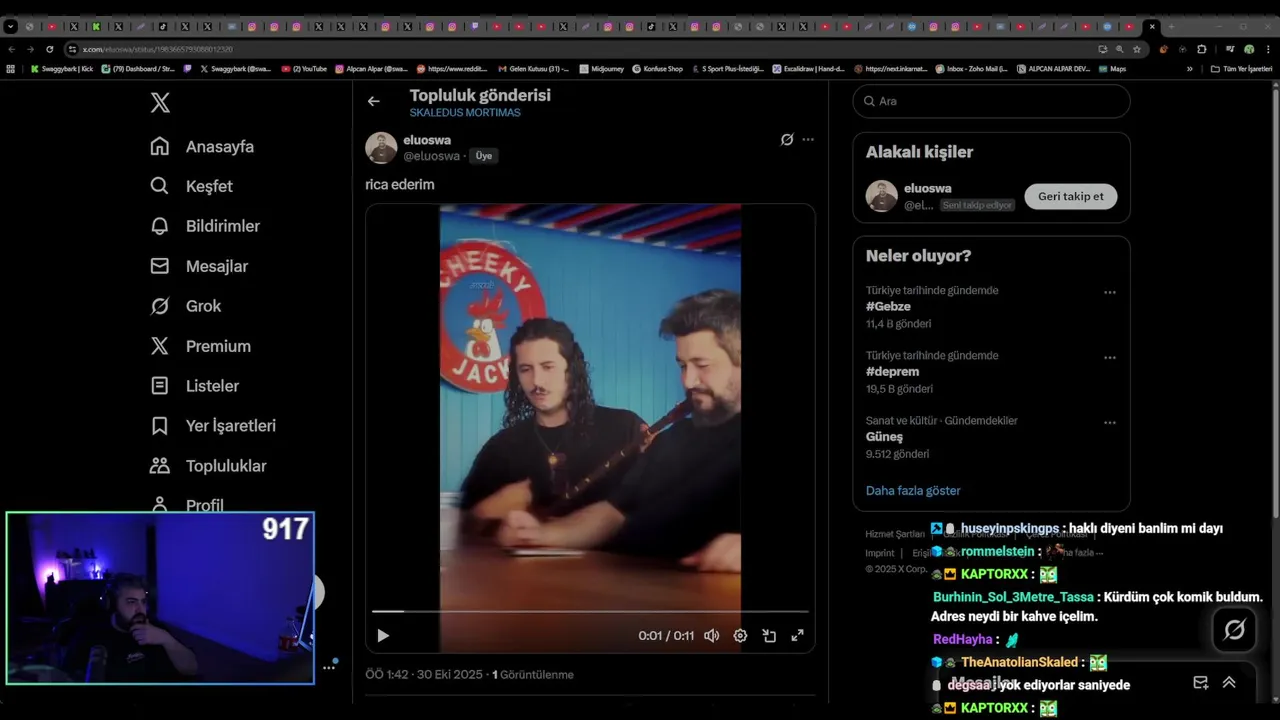Click the address bar URL
Image resolution: width=1280 pixels, height=720 pixels.
[x=158, y=49]
